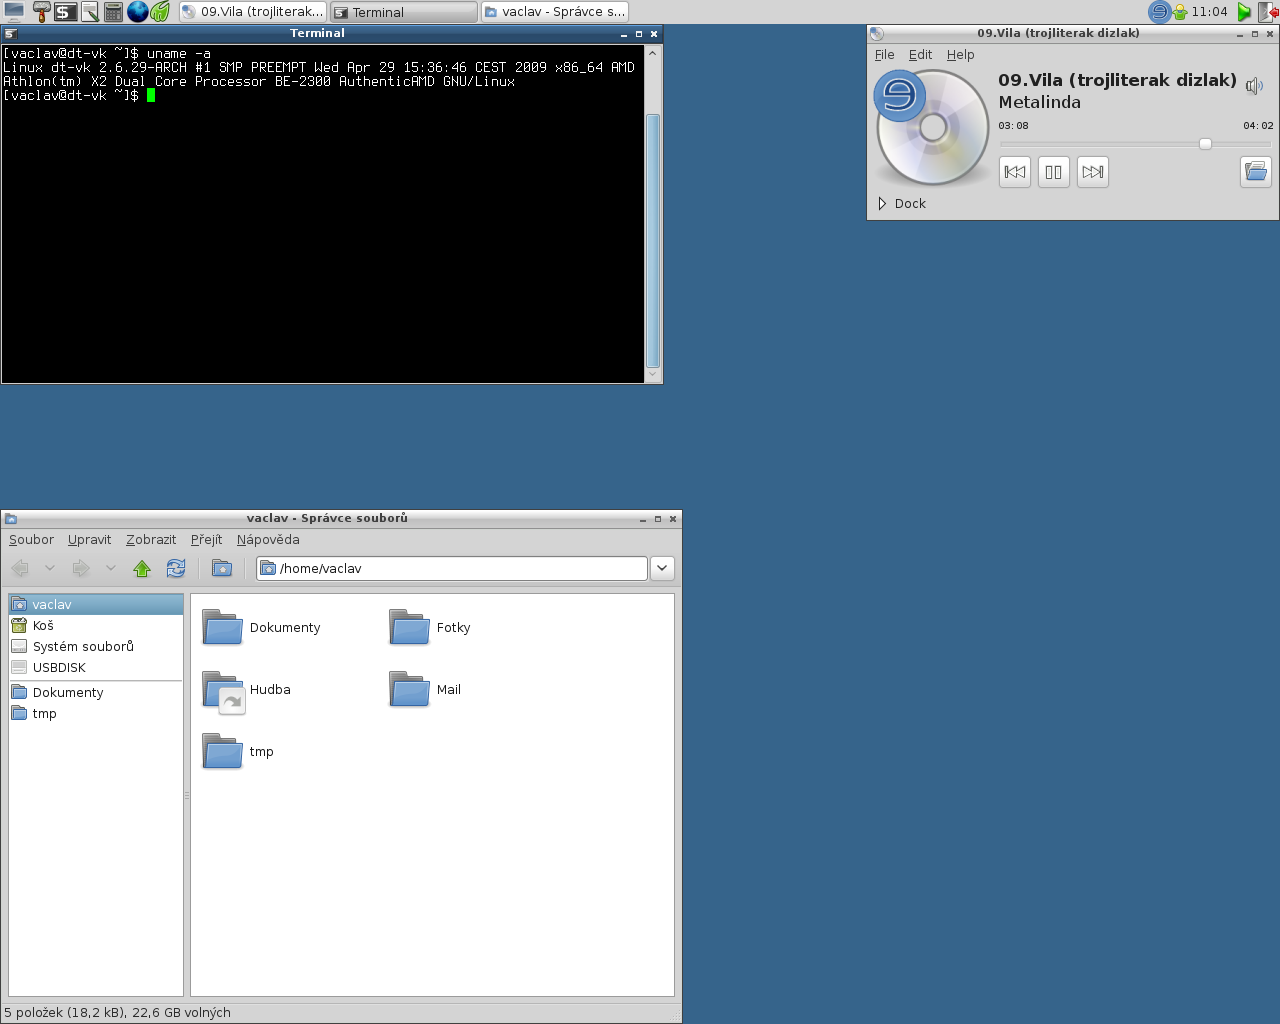Select the Dokumenty bookmark in sidebar
The image size is (1280, 1024).
click(96, 692)
